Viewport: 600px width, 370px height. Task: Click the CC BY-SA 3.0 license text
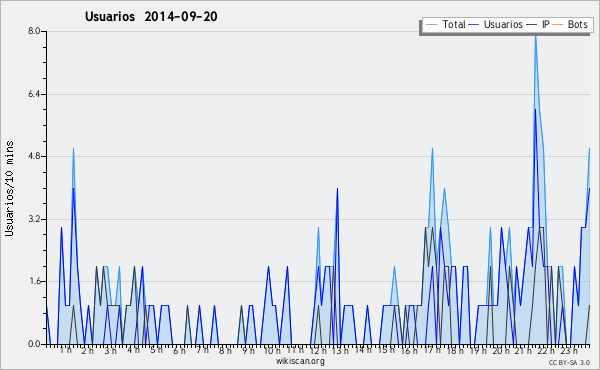(x=569, y=362)
